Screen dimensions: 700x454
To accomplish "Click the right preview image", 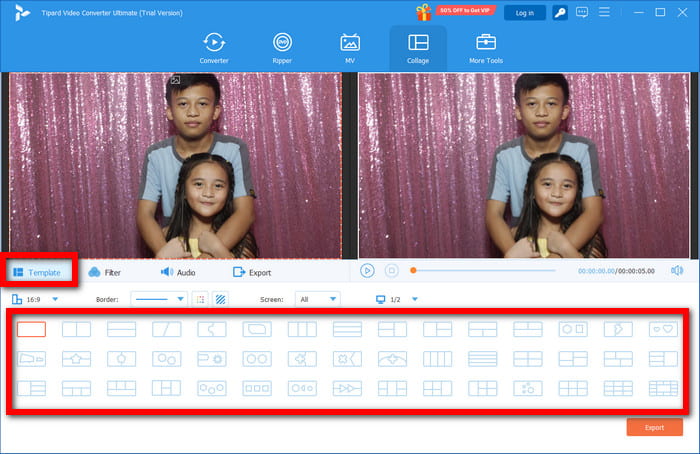I will coord(524,165).
